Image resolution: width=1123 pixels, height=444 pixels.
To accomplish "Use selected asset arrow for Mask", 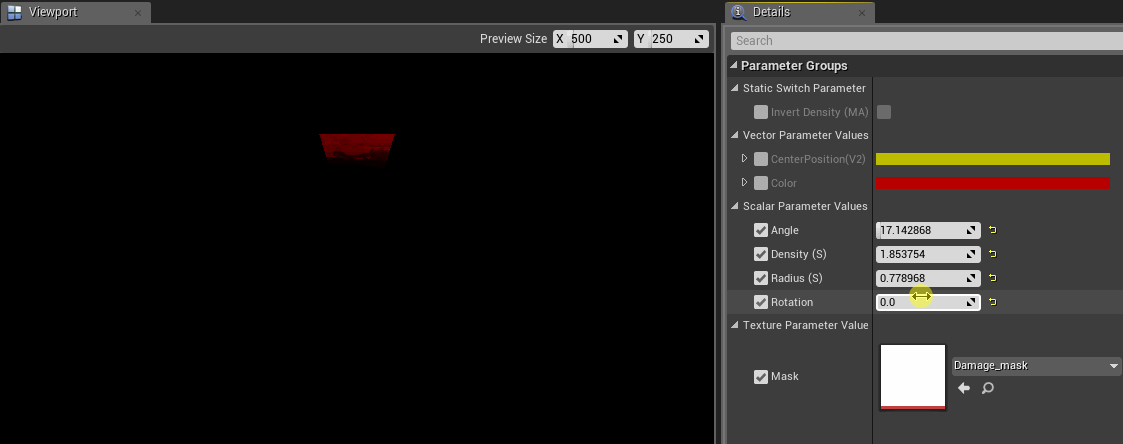I will (964, 388).
